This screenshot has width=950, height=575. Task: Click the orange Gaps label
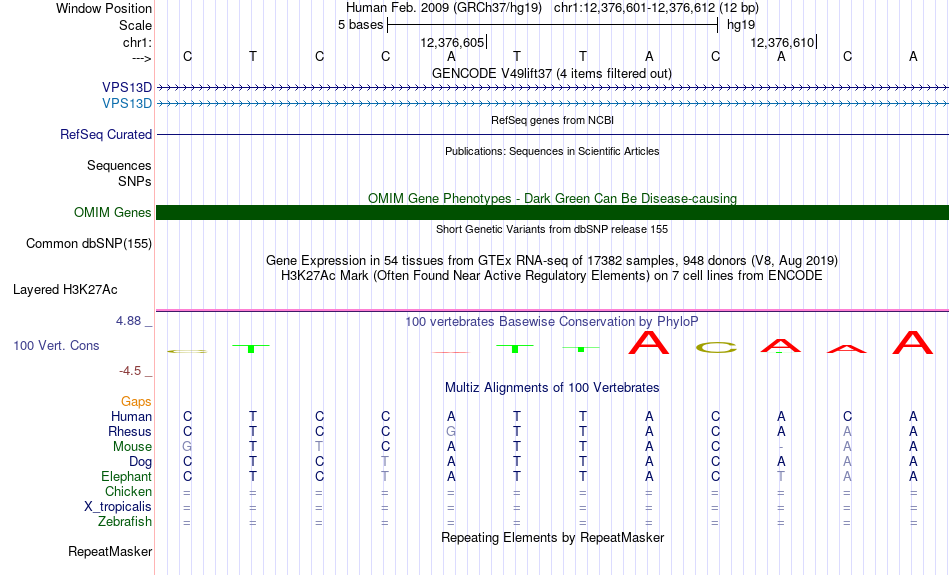tap(136, 402)
